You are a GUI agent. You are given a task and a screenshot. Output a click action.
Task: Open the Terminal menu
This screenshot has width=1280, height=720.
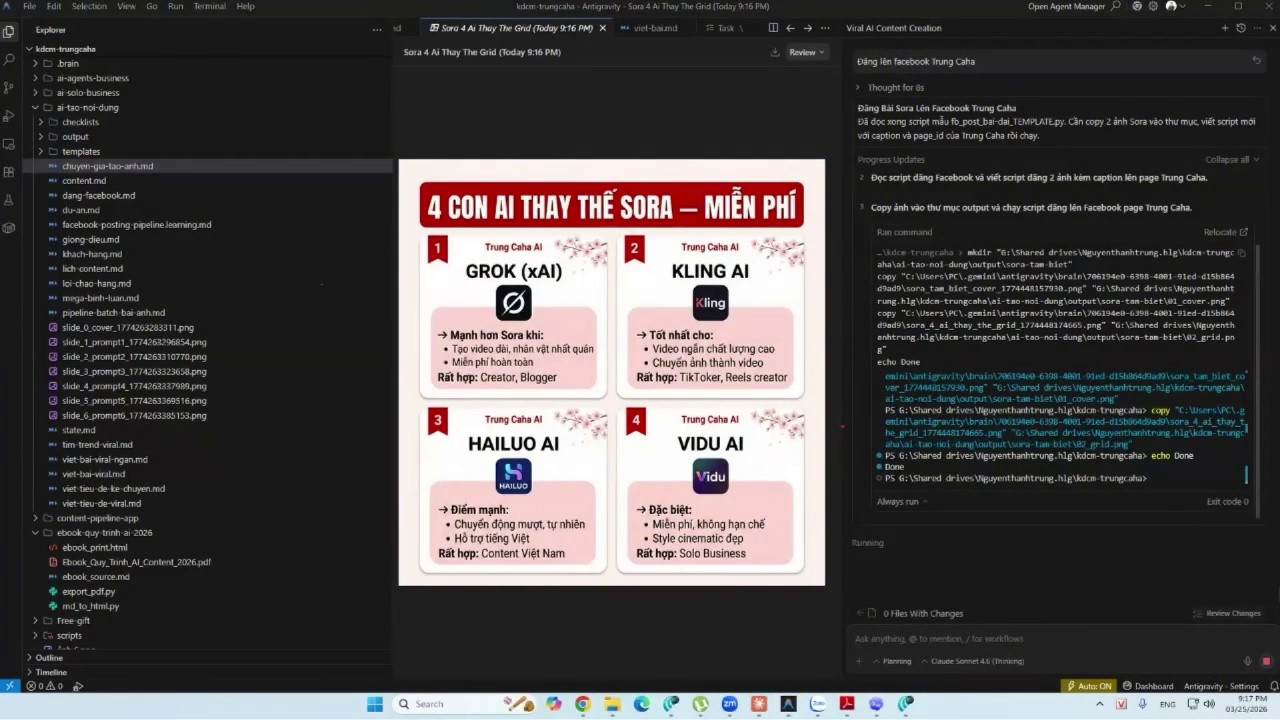coord(209,6)
